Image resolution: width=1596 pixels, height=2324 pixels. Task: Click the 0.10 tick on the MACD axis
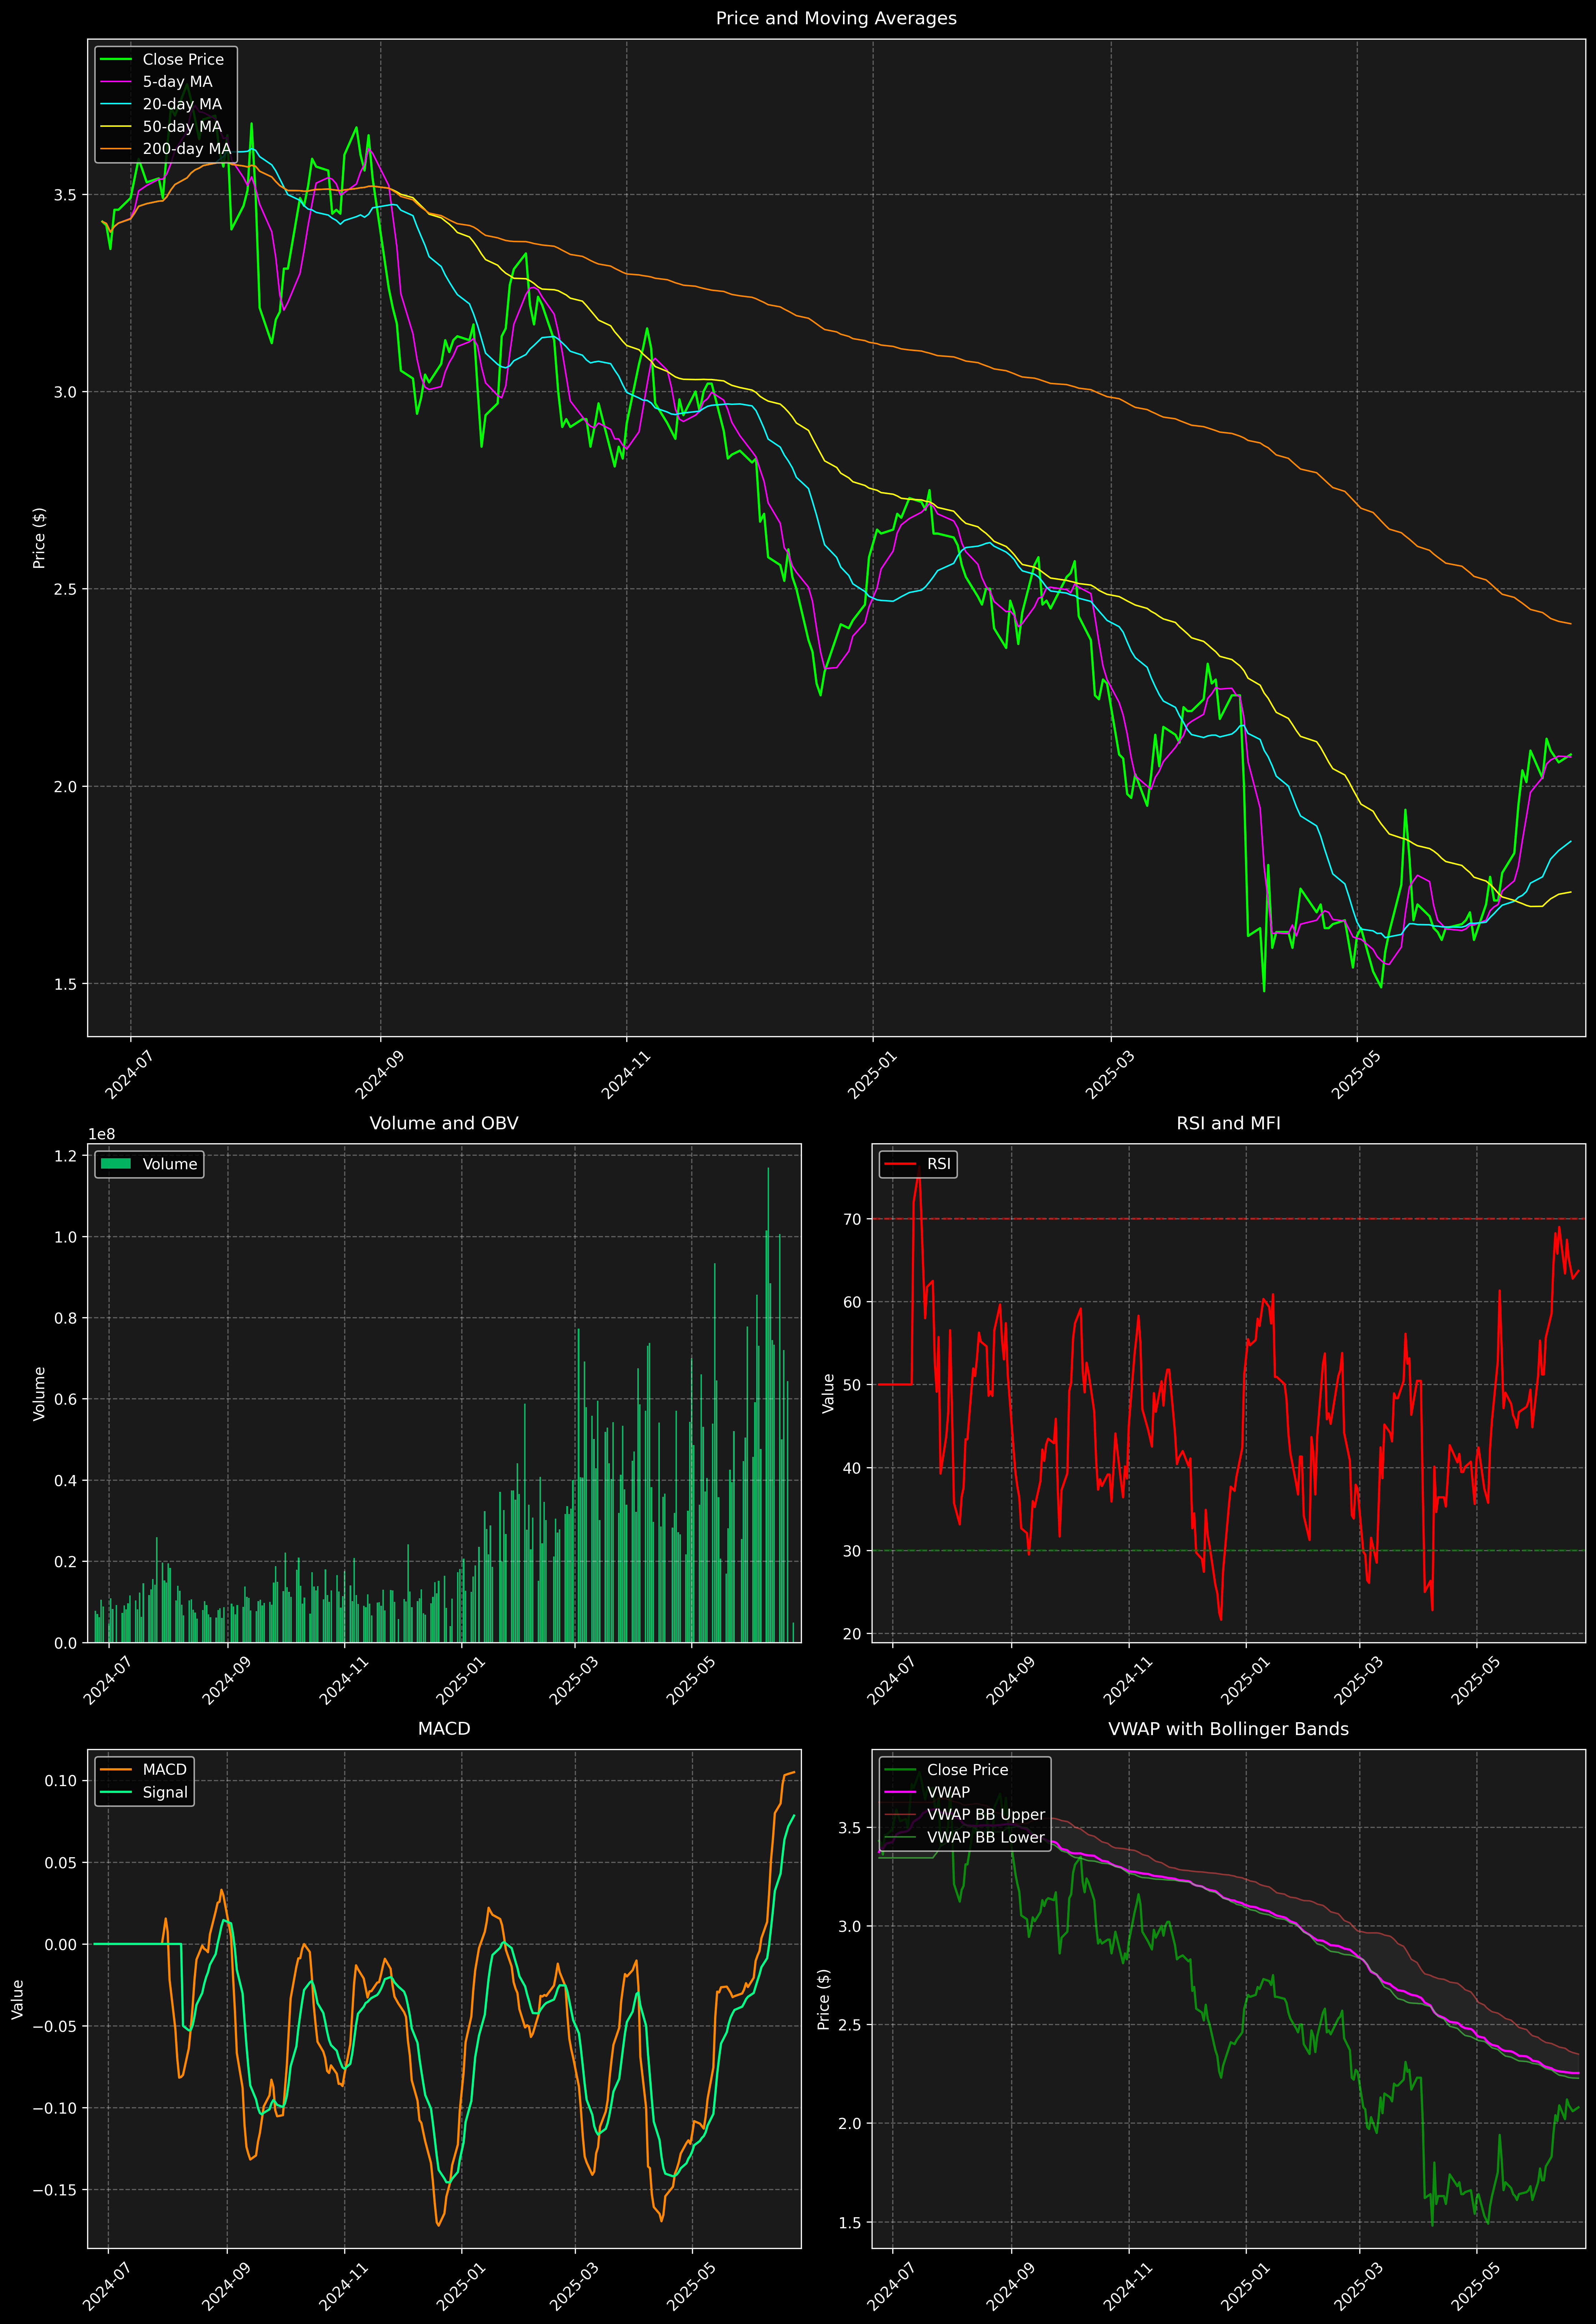coord(61,1781)
